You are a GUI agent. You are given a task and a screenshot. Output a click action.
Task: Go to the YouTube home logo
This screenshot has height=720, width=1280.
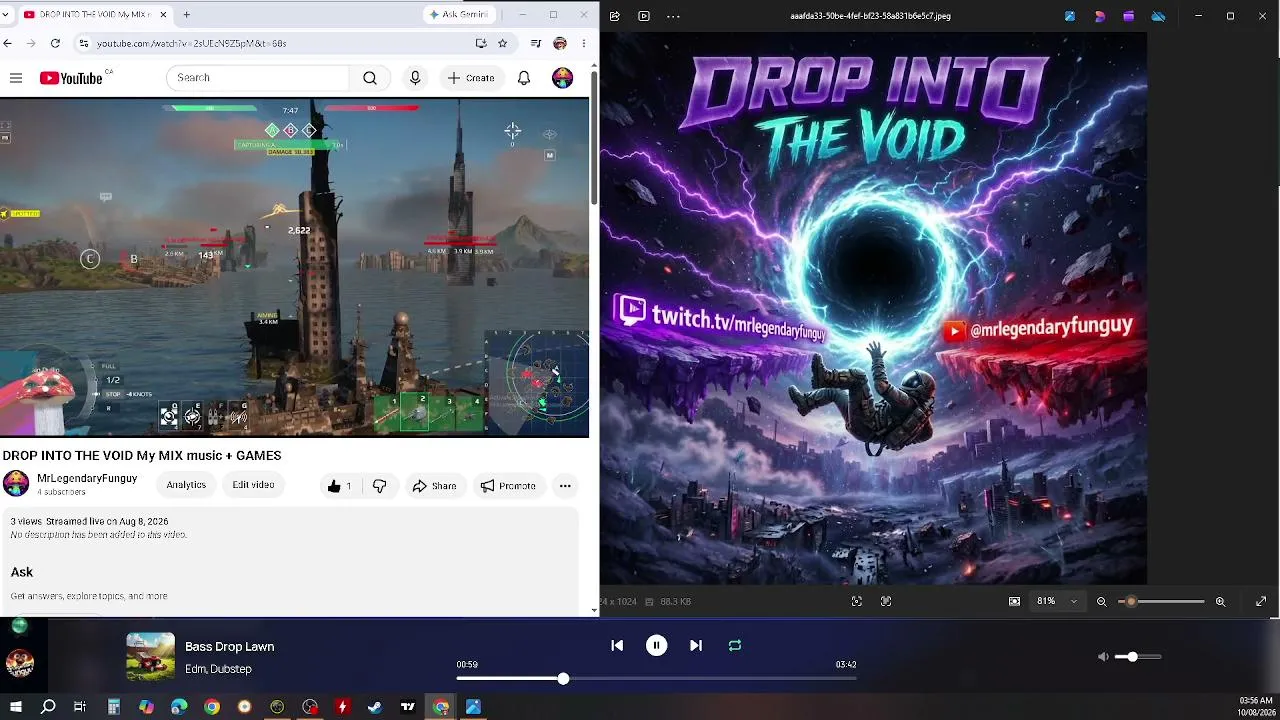(71, 78)
